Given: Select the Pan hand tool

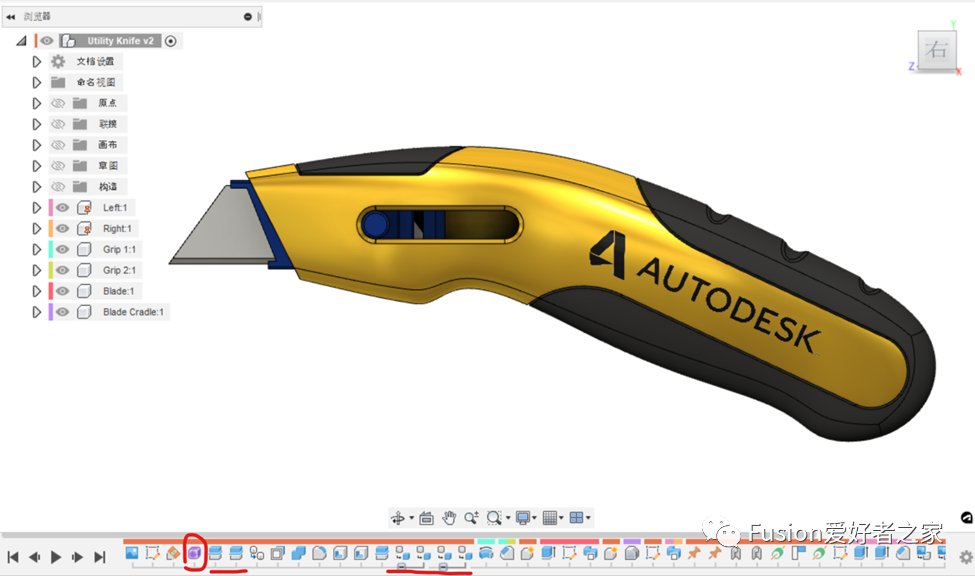Looking at the screenshot, I should (x=449, y=518).
